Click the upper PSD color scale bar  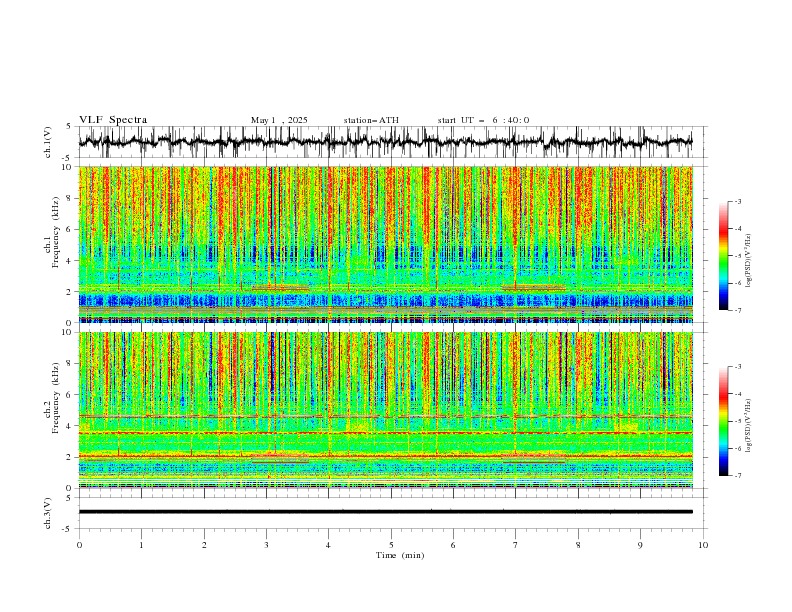tap(723, 256)
